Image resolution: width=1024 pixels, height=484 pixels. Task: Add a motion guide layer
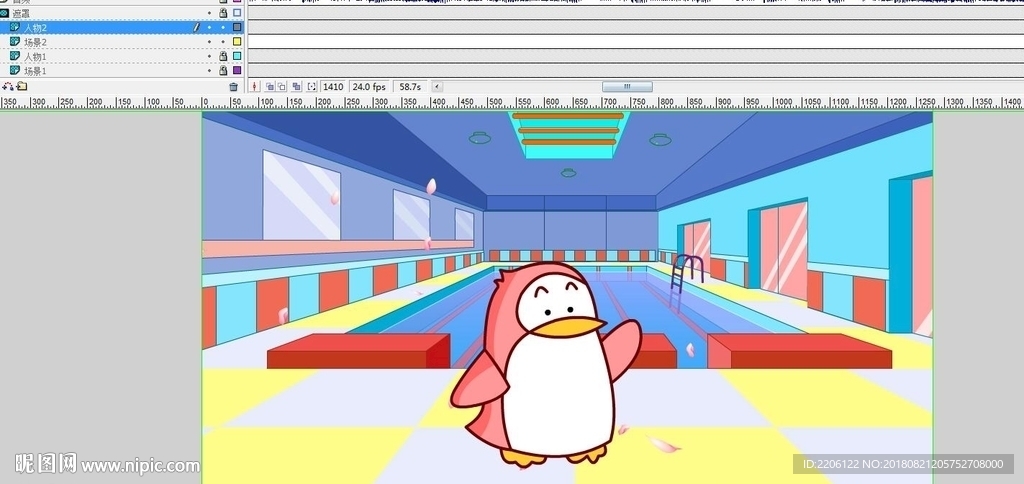[7, 86]
